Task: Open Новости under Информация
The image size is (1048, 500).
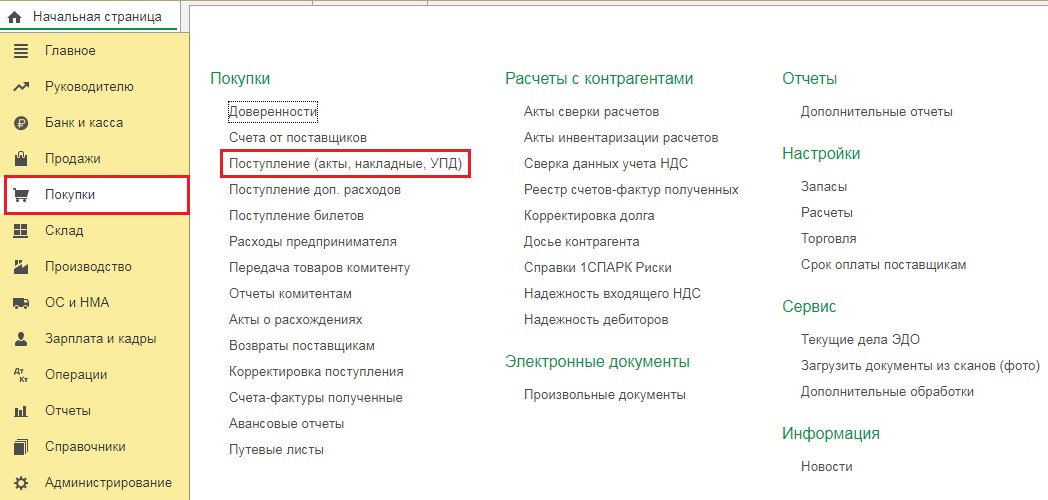Action: point(826,467)
